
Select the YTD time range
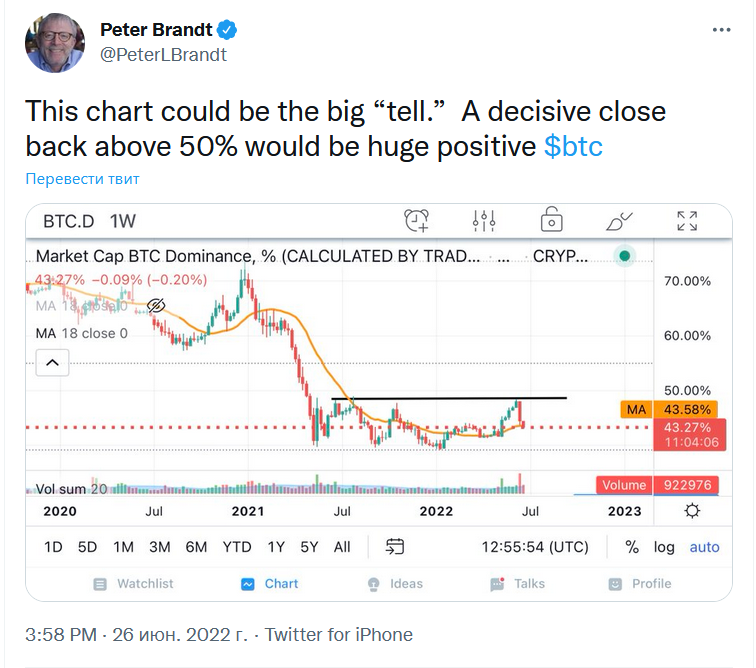coord(236,547)
